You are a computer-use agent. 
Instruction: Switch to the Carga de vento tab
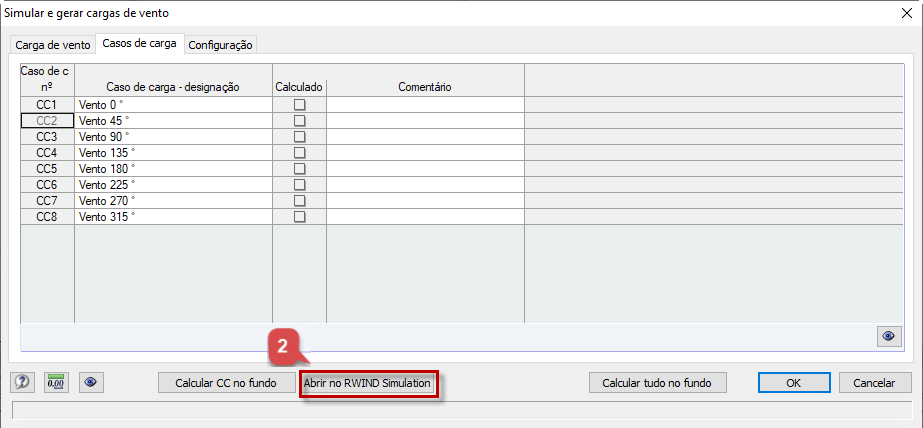click(x=53, y=45)
